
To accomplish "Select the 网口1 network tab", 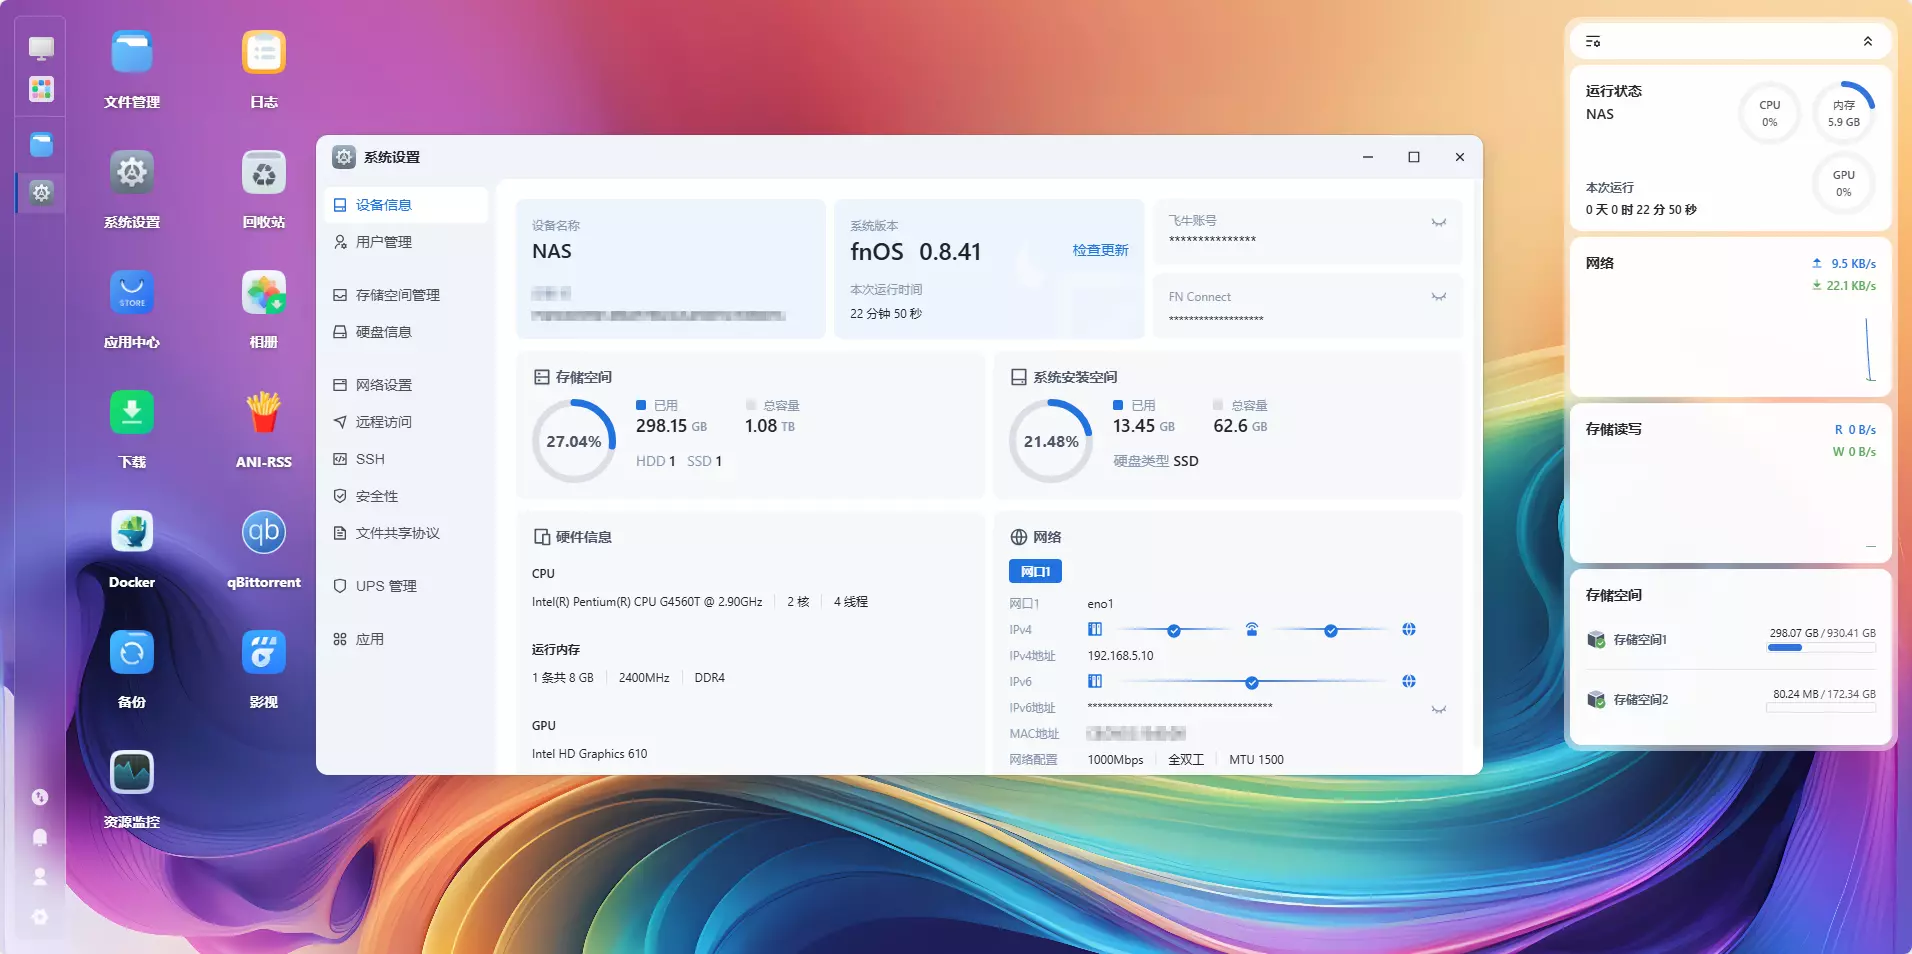I will [x=1035, y=571].
